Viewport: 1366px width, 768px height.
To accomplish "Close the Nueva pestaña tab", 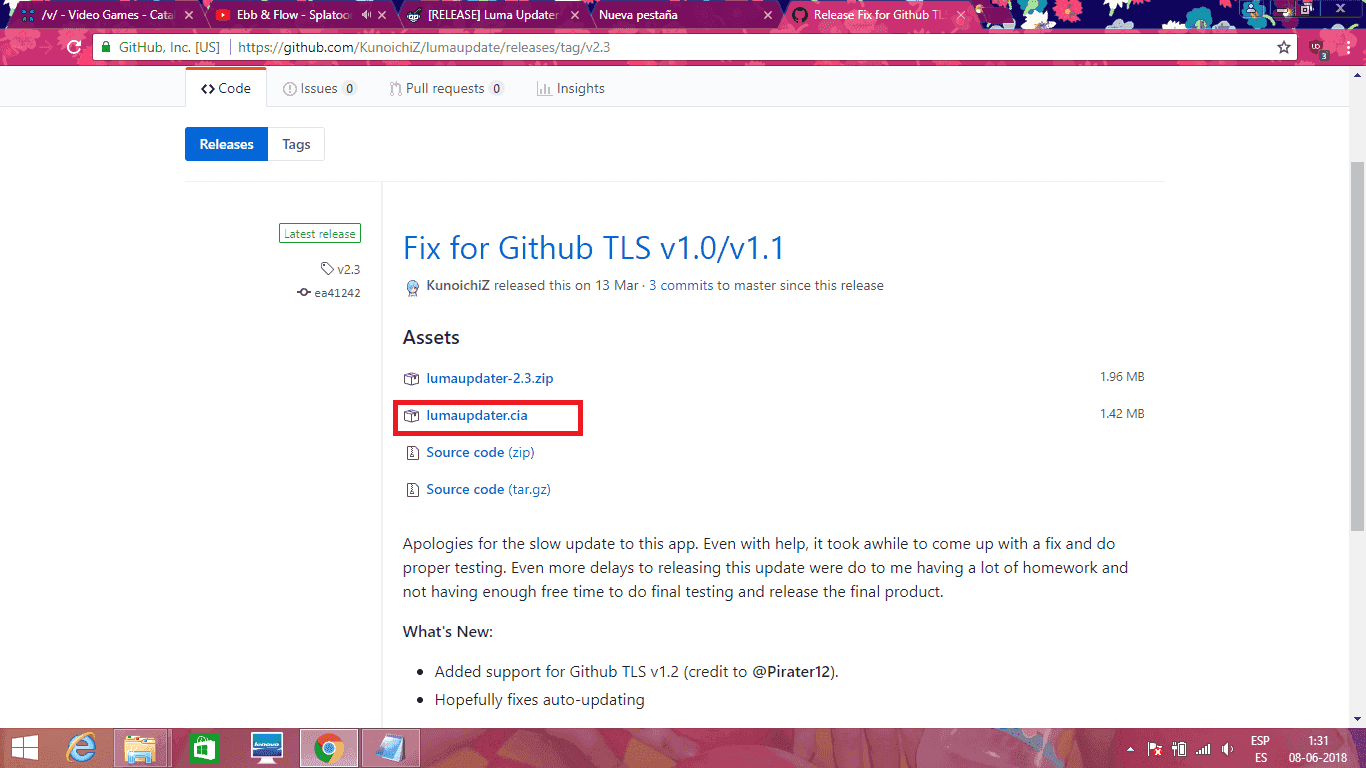I will pyautogui.click(x=766, y=15).
